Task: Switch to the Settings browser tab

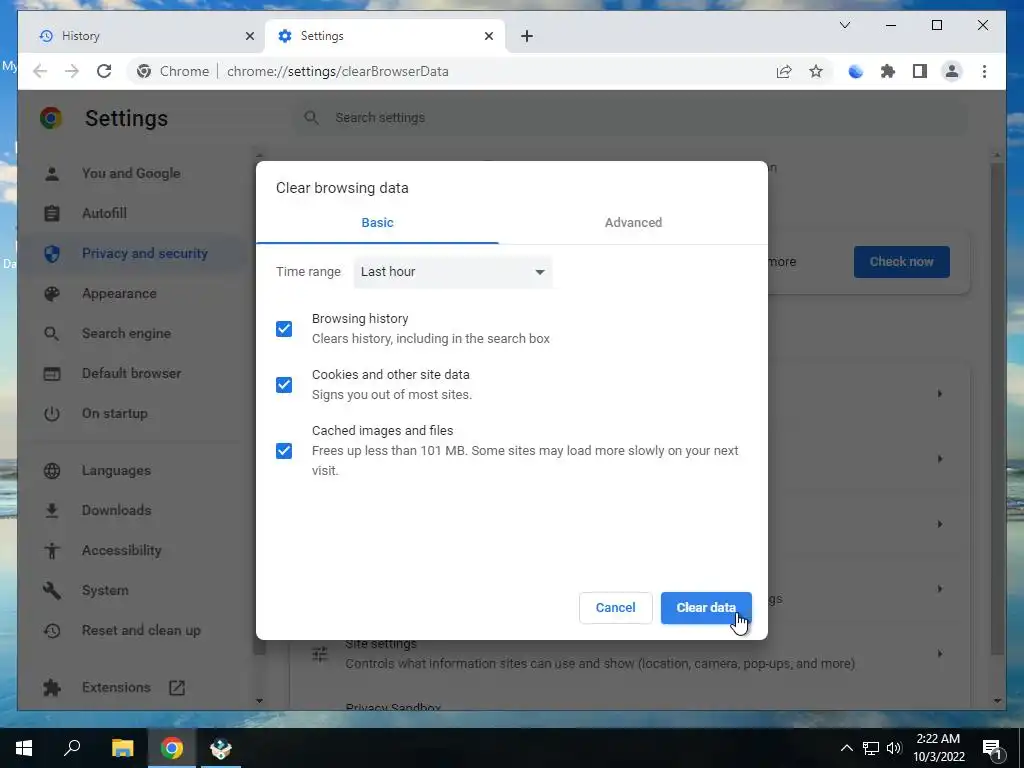Action: 385,36
